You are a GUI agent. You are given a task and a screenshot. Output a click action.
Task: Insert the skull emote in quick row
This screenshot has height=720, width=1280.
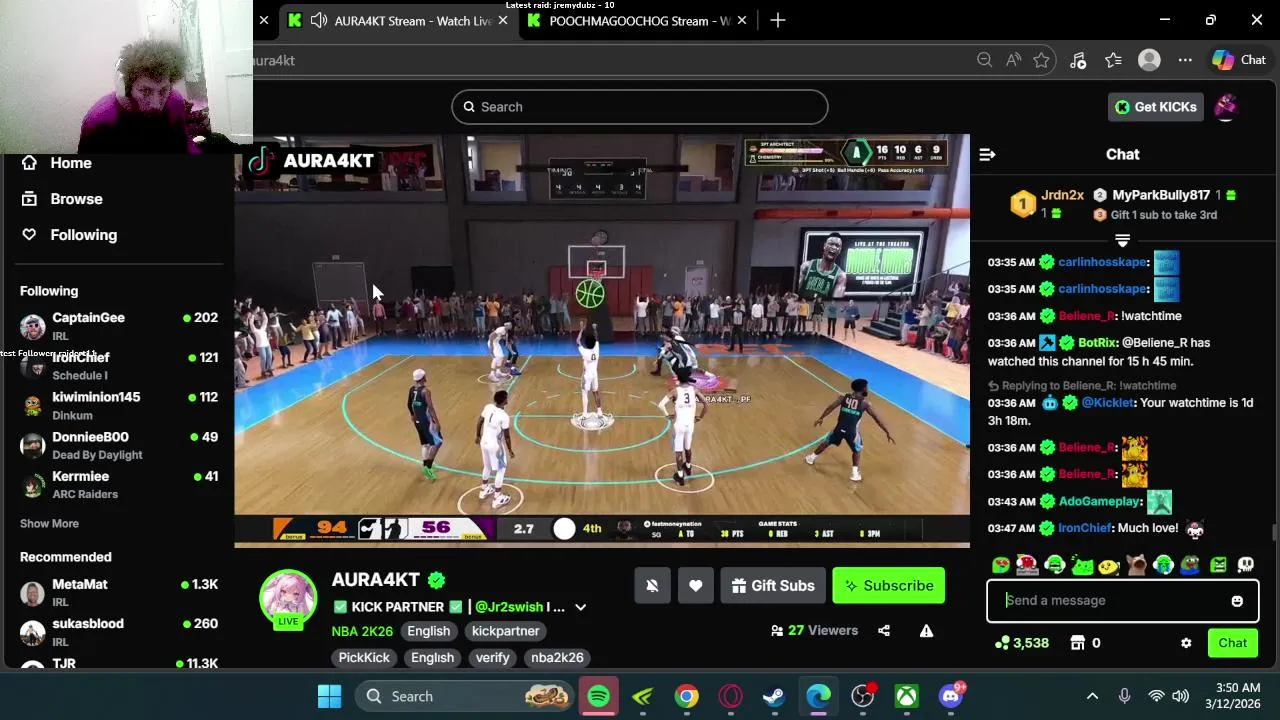1245,565
